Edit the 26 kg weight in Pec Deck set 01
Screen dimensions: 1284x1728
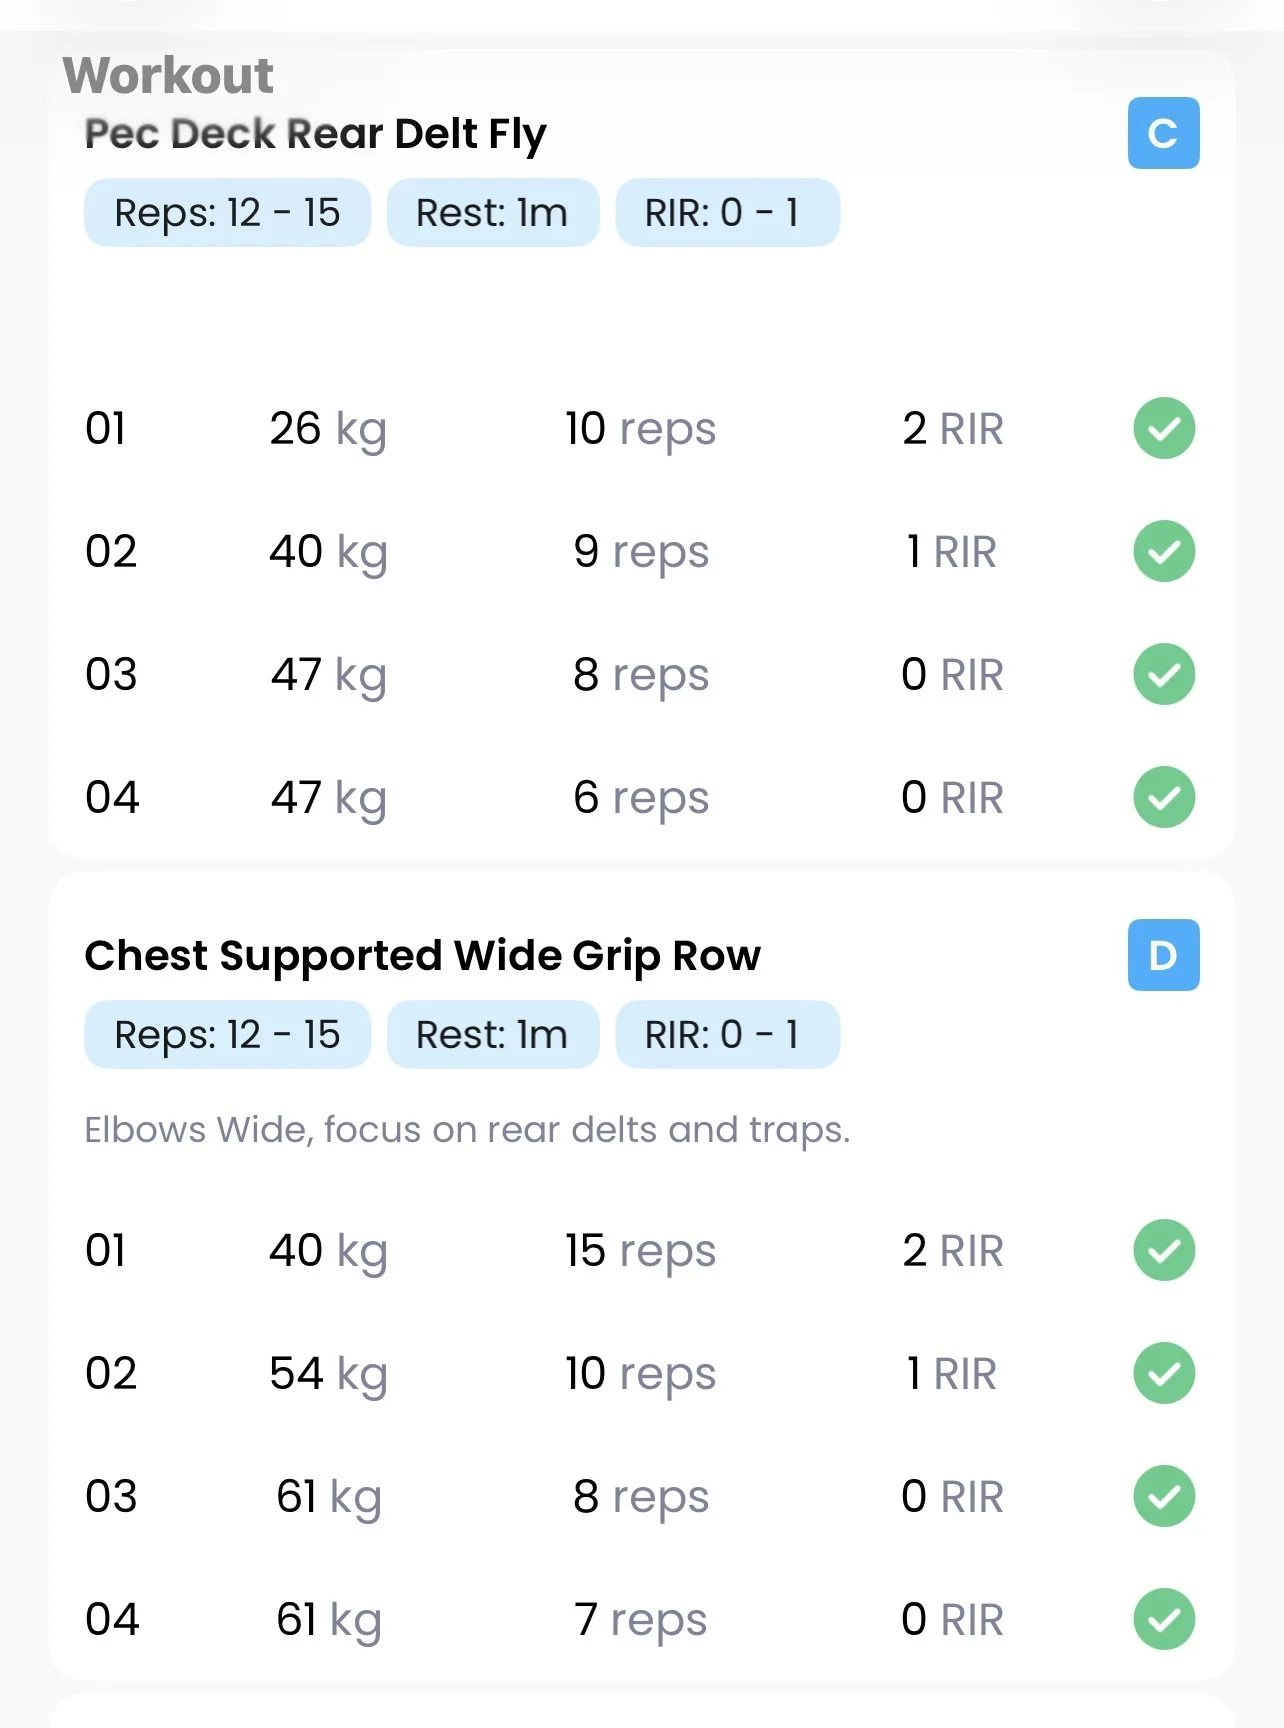click(327, 429)
